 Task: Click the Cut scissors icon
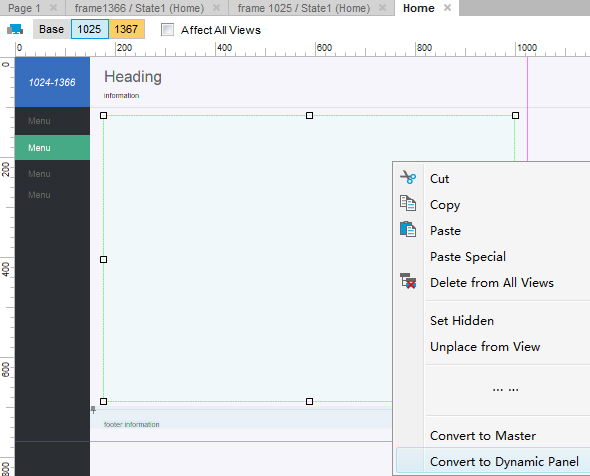pyautogui.click(x=408, y=177)
